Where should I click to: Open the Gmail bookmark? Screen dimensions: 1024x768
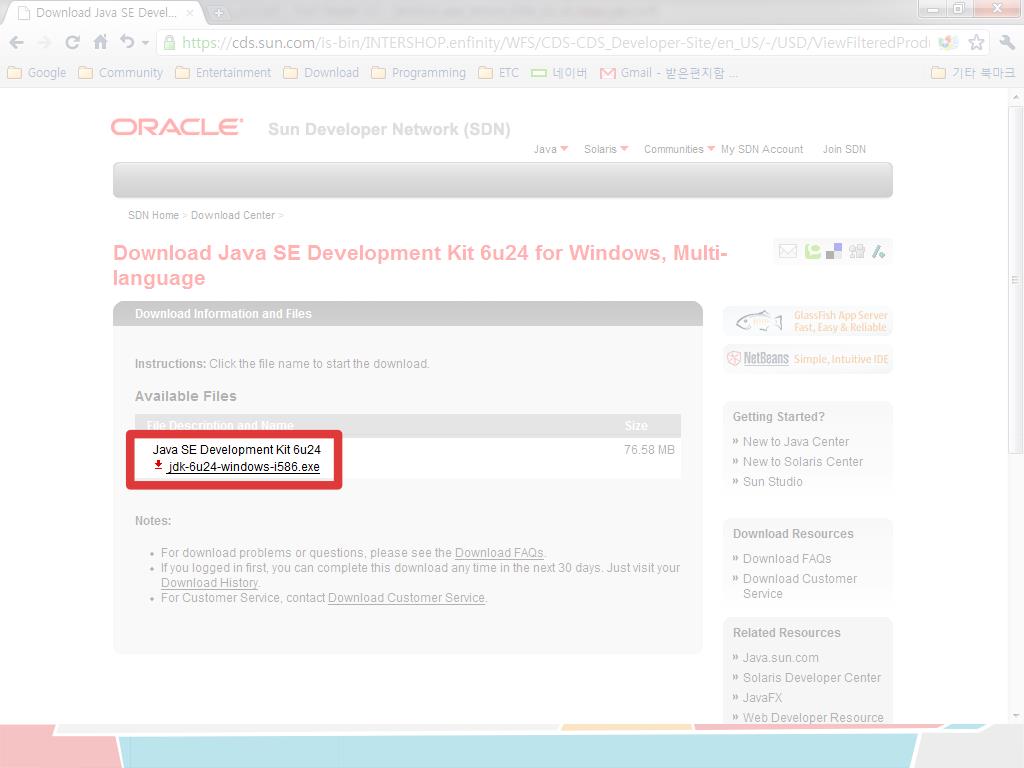(x=667, y=72)
